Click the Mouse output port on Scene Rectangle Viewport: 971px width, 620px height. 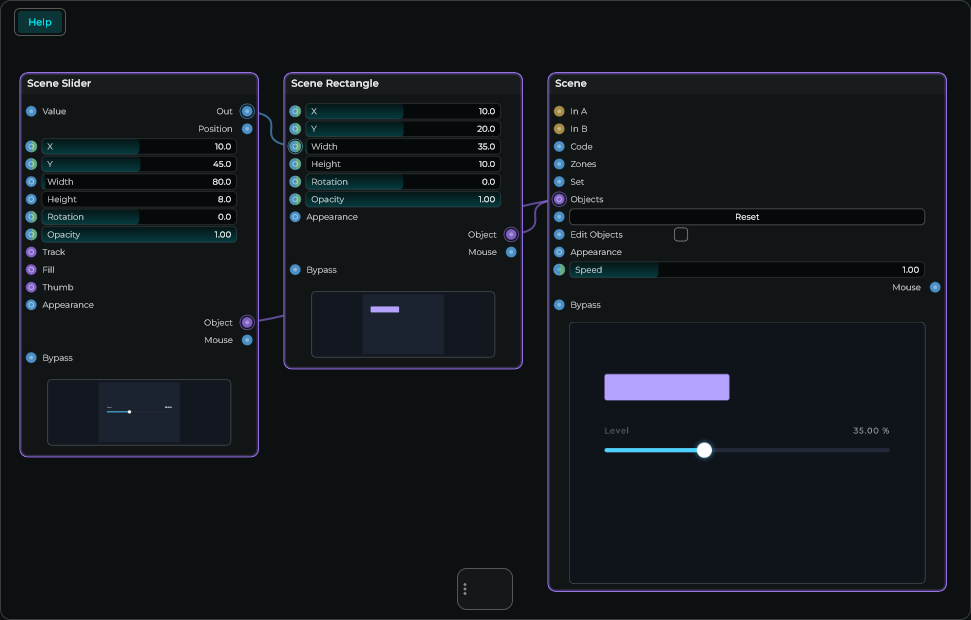511,252
